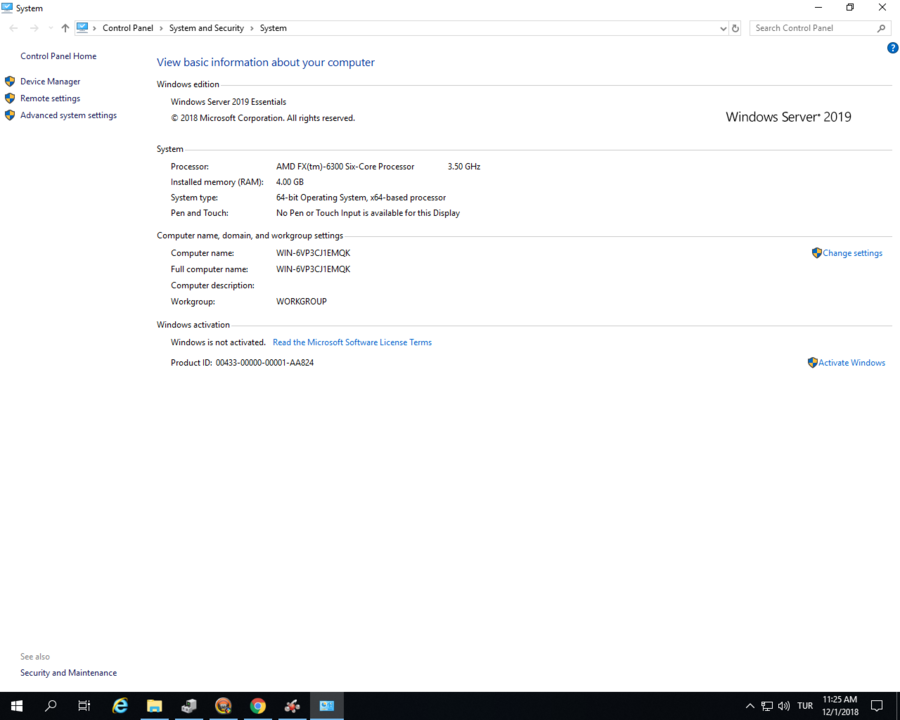Open recent locations dropdown beside Forward arrow
900x720 pixels.
click(x=51, y=28)
